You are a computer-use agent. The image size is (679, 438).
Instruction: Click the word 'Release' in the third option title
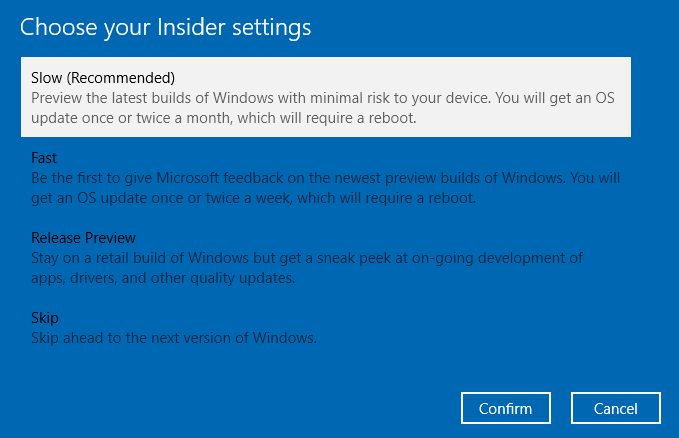click(56, 238)
